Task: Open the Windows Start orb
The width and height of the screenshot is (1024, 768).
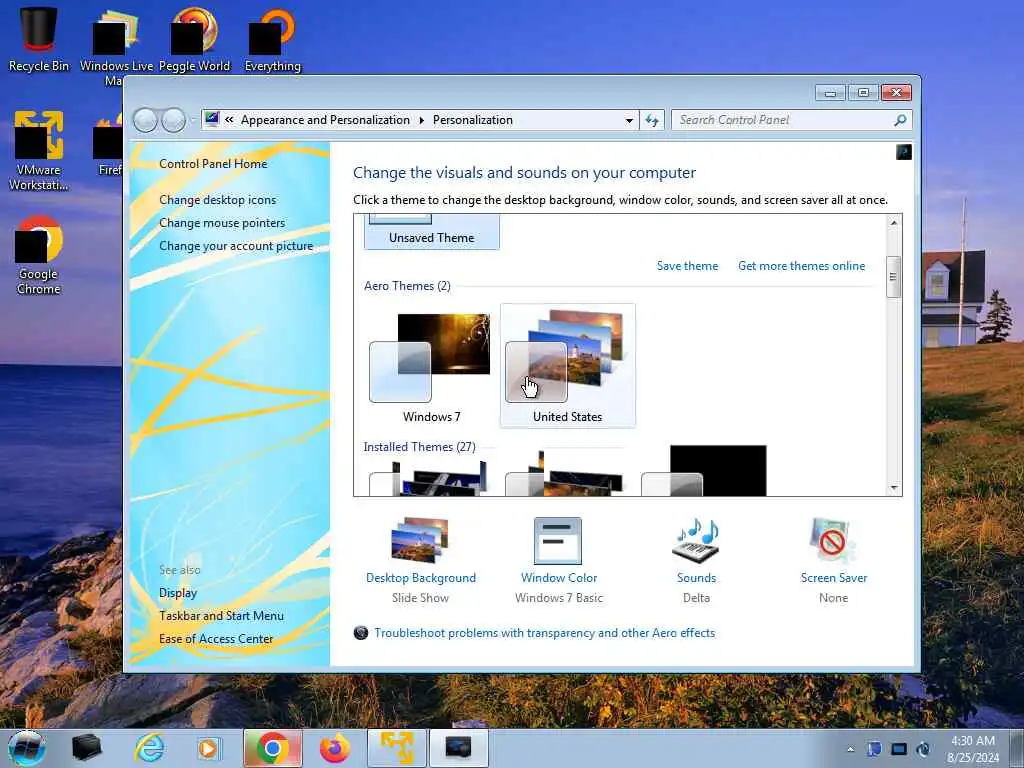Action: 27,748
